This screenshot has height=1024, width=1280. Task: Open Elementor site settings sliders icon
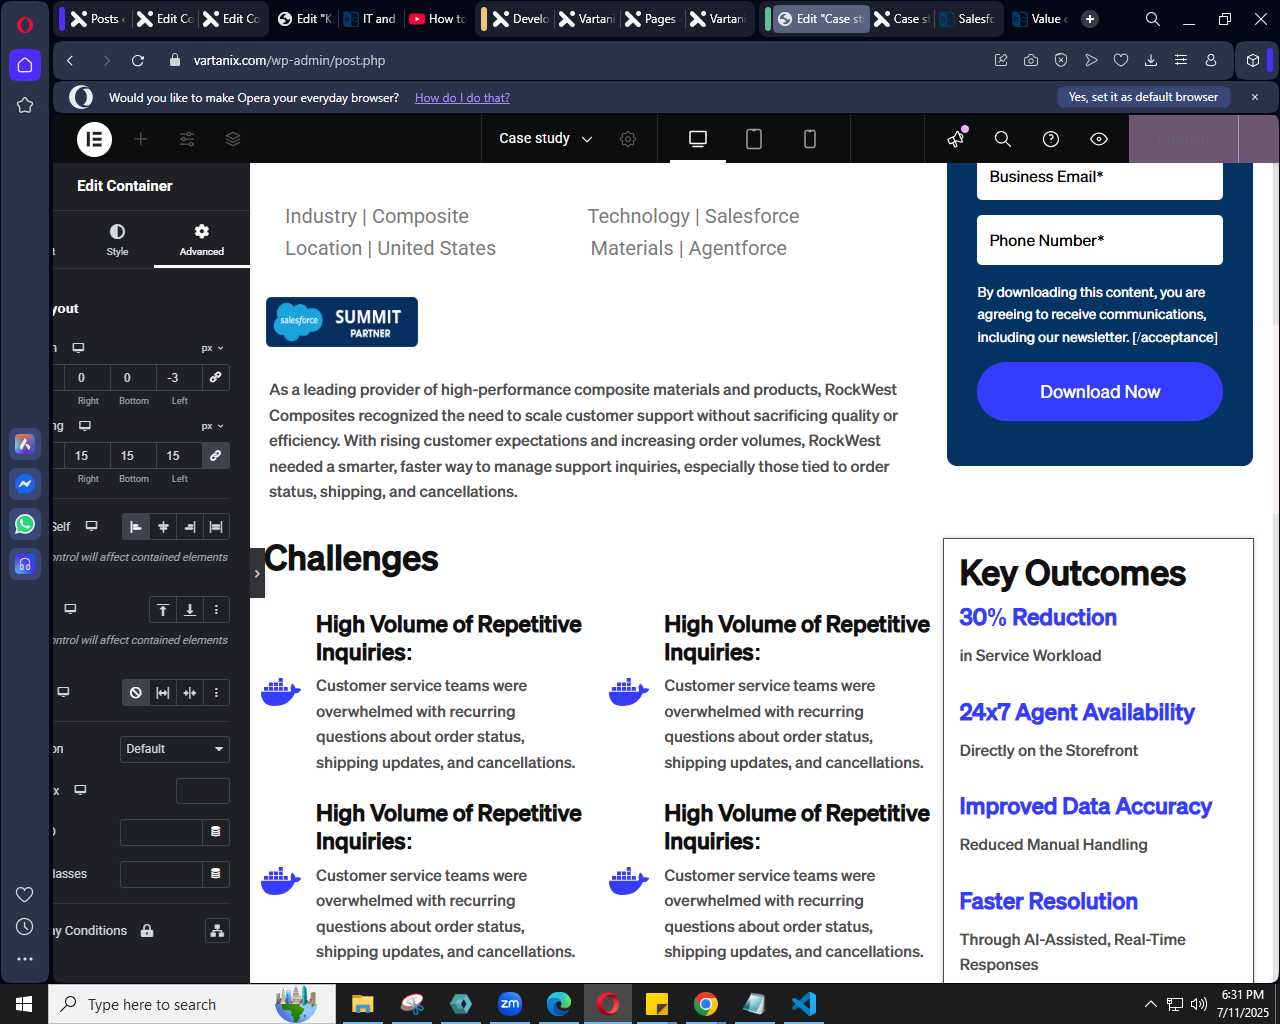(187, 139)
